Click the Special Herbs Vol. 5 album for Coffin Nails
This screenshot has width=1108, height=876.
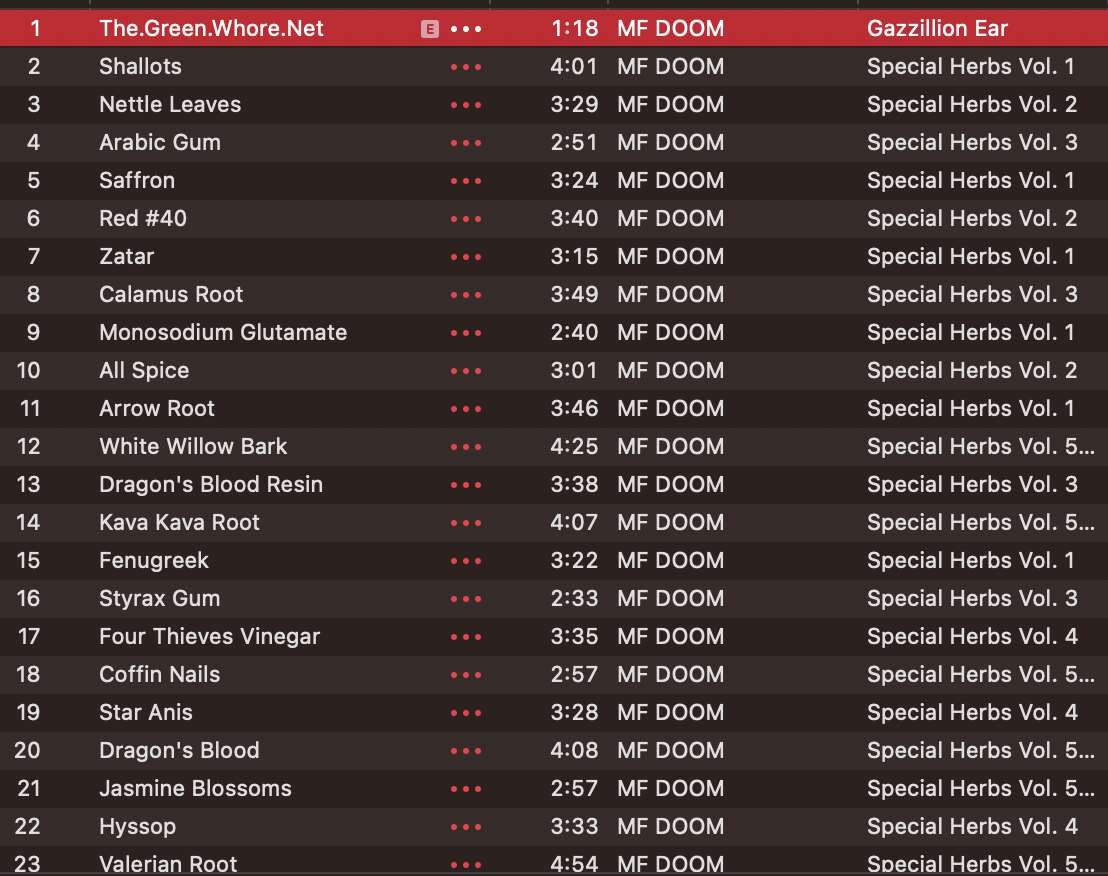pos(981,675)
